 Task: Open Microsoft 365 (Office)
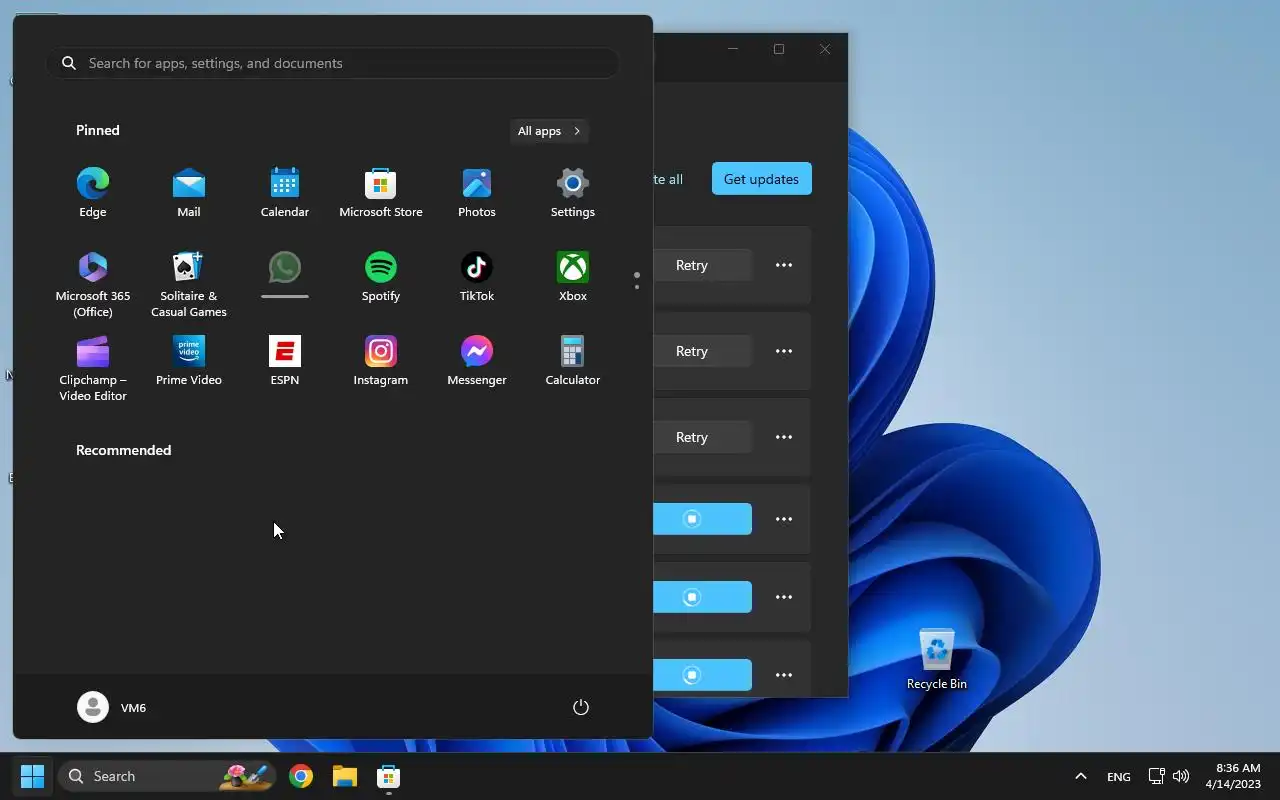(93, 284)
